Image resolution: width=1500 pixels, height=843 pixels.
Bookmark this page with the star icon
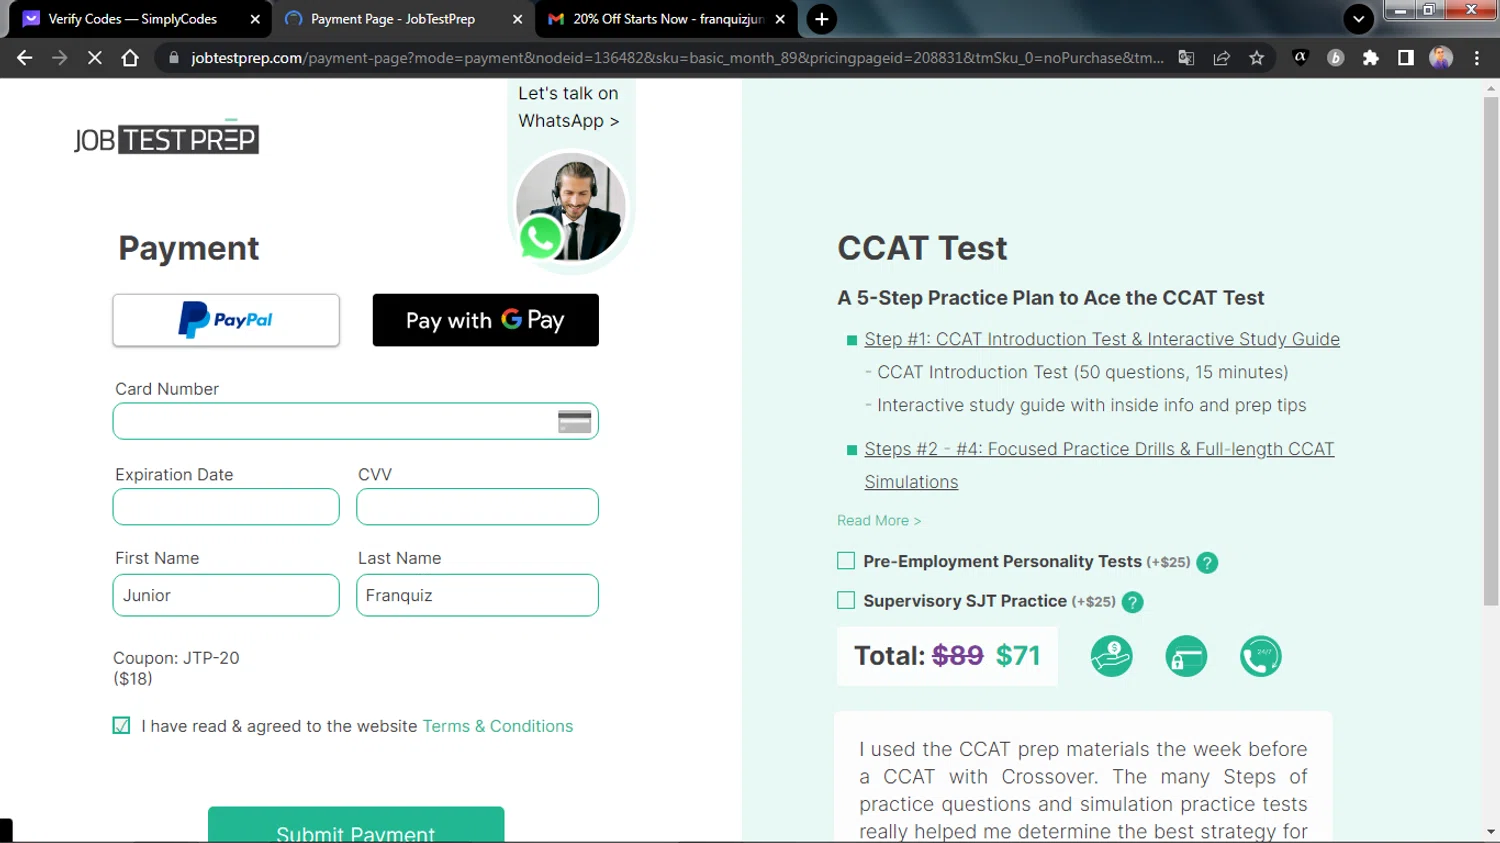pyautogui.click(x=1256, y=58)
